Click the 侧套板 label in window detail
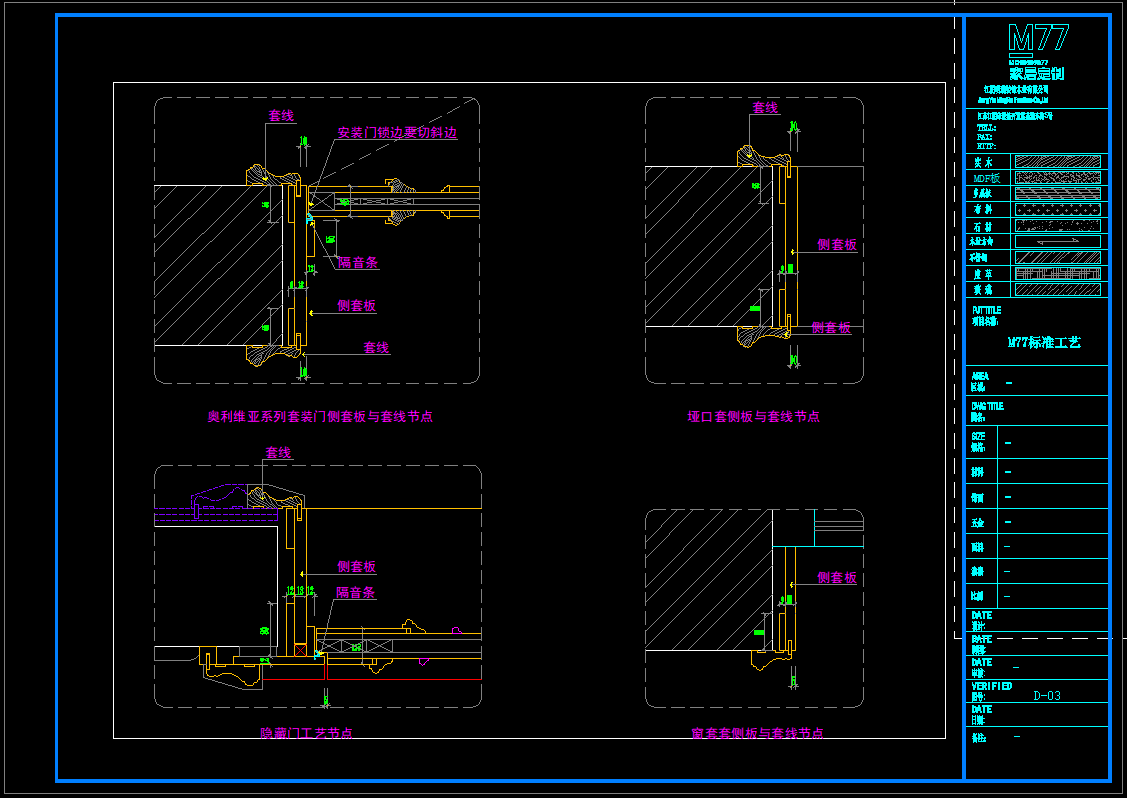 [836, 578]
